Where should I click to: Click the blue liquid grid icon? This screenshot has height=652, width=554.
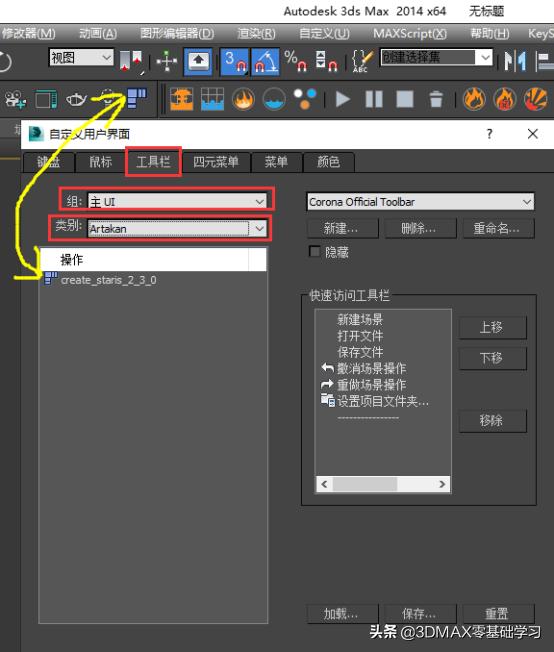coord(212,99)
